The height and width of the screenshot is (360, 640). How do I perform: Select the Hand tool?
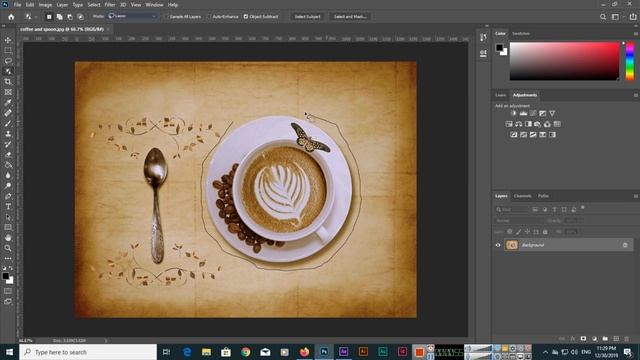pos(8,238)
